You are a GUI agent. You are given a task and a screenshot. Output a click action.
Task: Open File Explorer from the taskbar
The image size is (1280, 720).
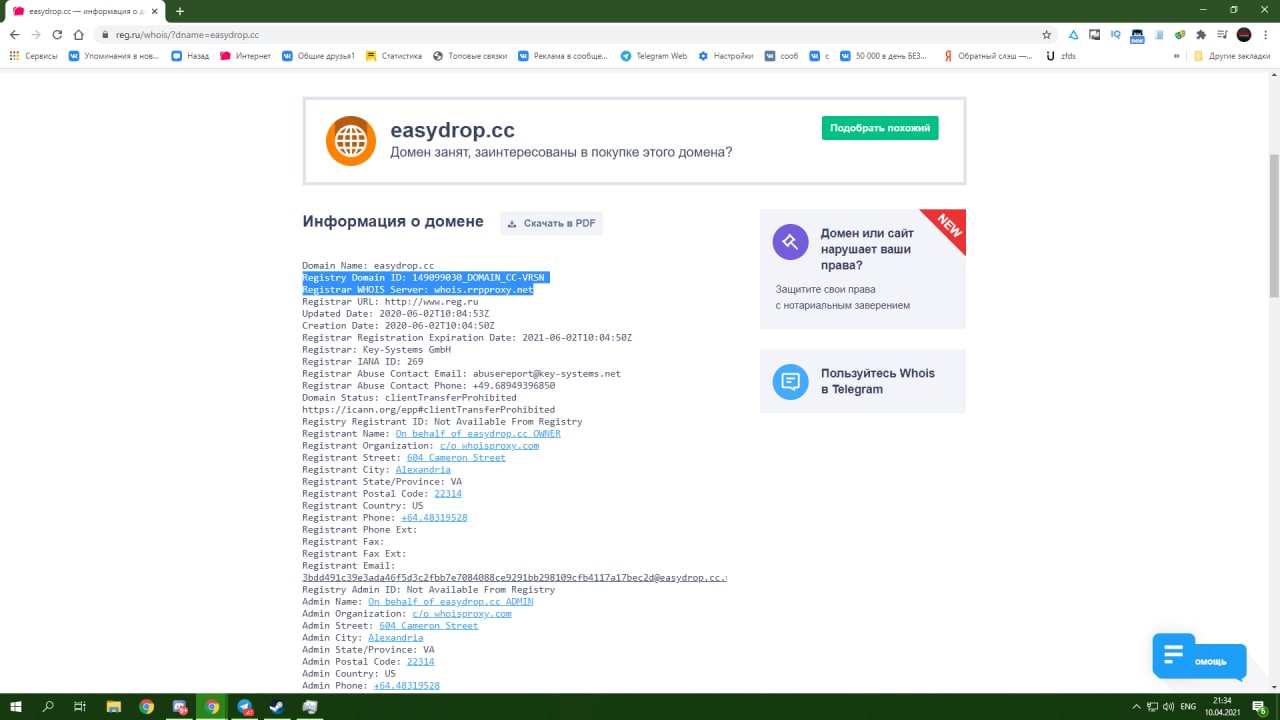113,706
